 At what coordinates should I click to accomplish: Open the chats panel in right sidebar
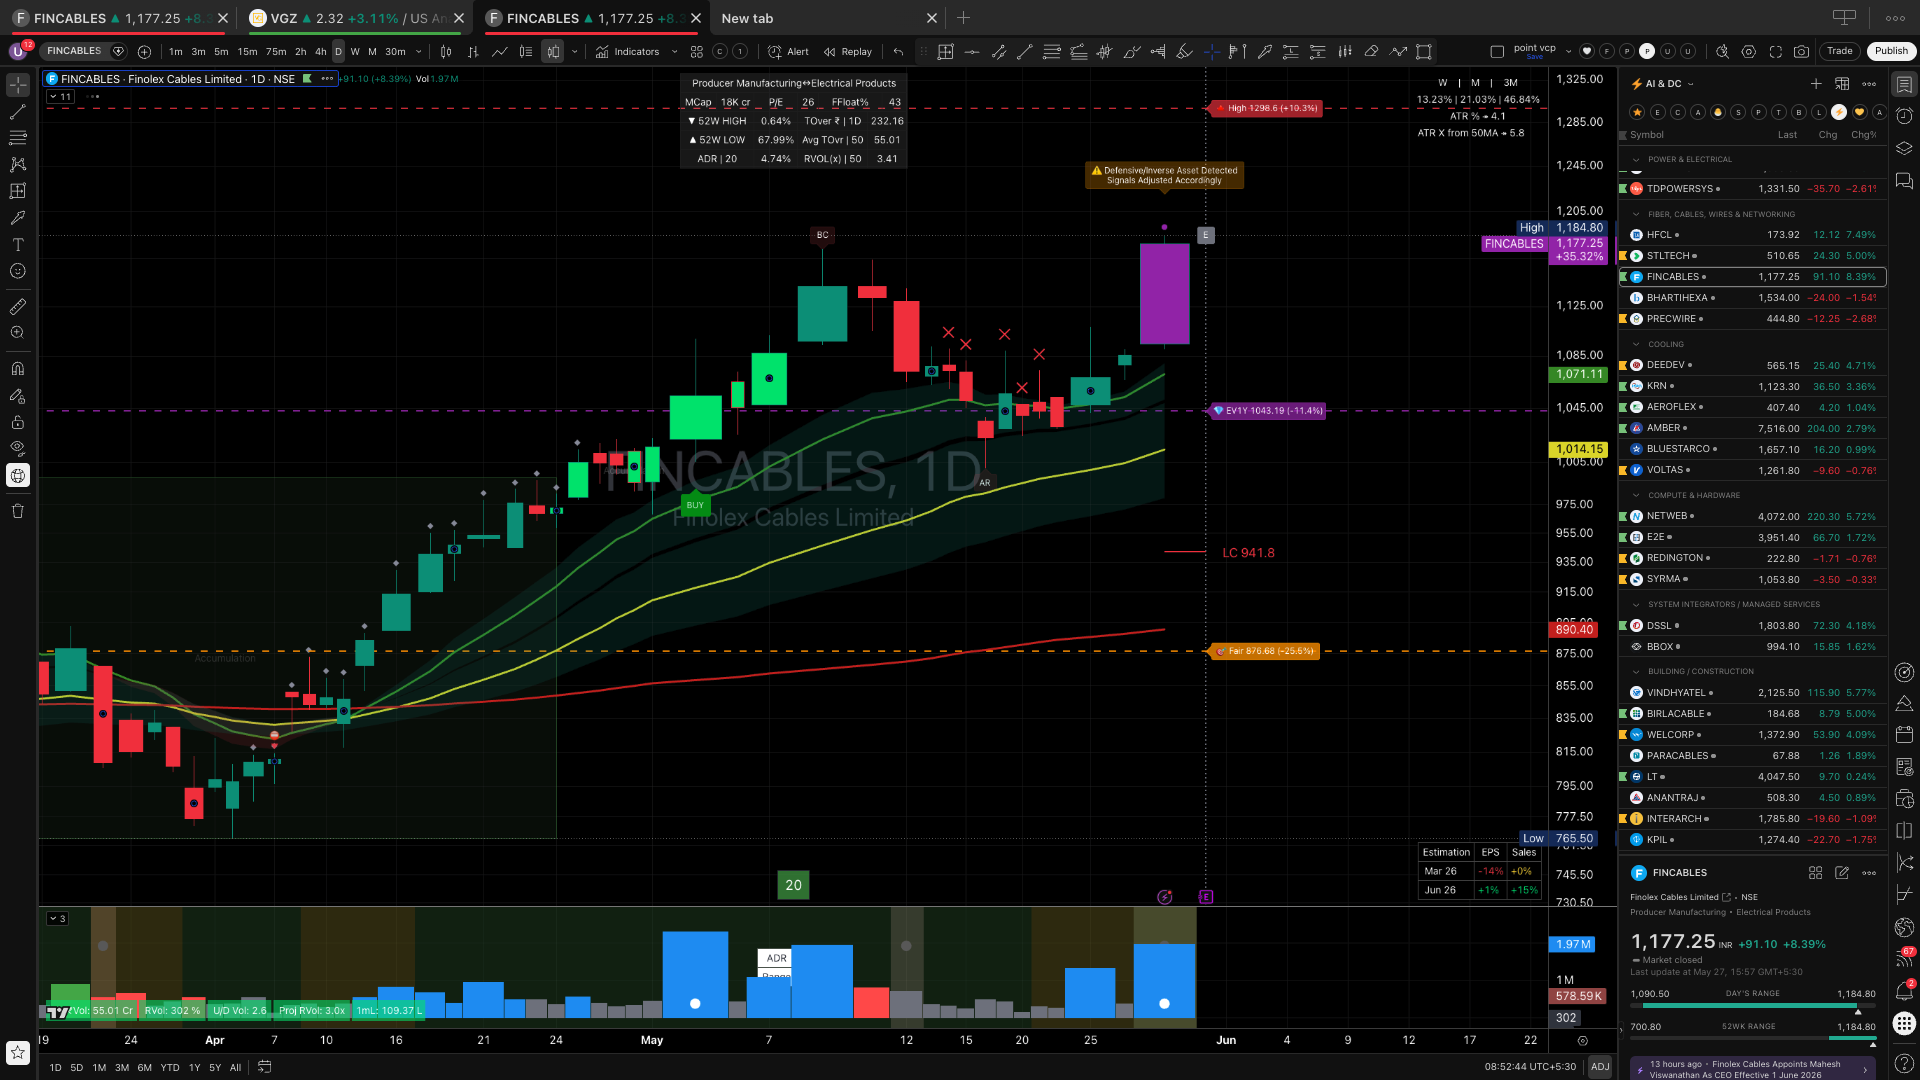[1904, 181]
